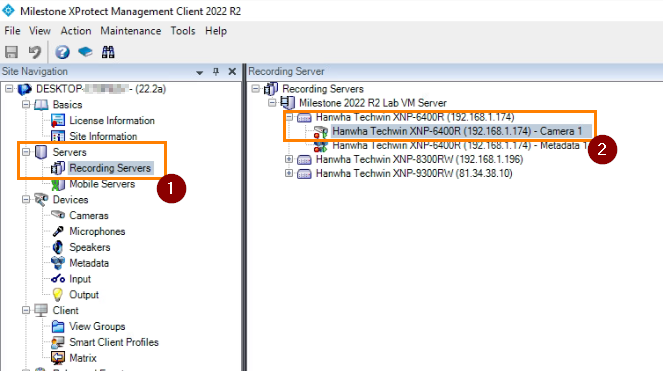Collapse the Devices tree node
663x371 pixels.
pos(26,199)
